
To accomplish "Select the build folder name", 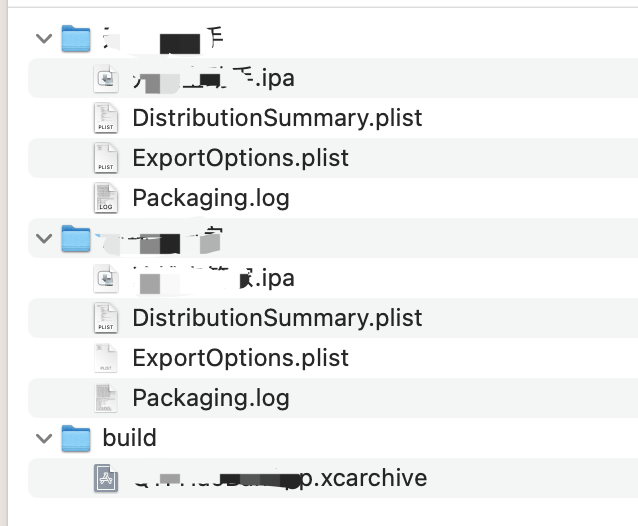I will [129, 438].
